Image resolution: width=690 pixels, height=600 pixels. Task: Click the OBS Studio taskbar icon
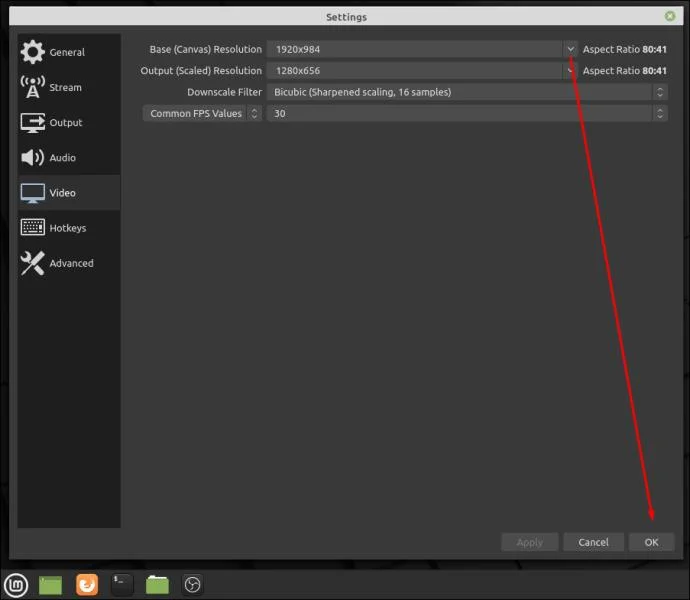point(192,585)
